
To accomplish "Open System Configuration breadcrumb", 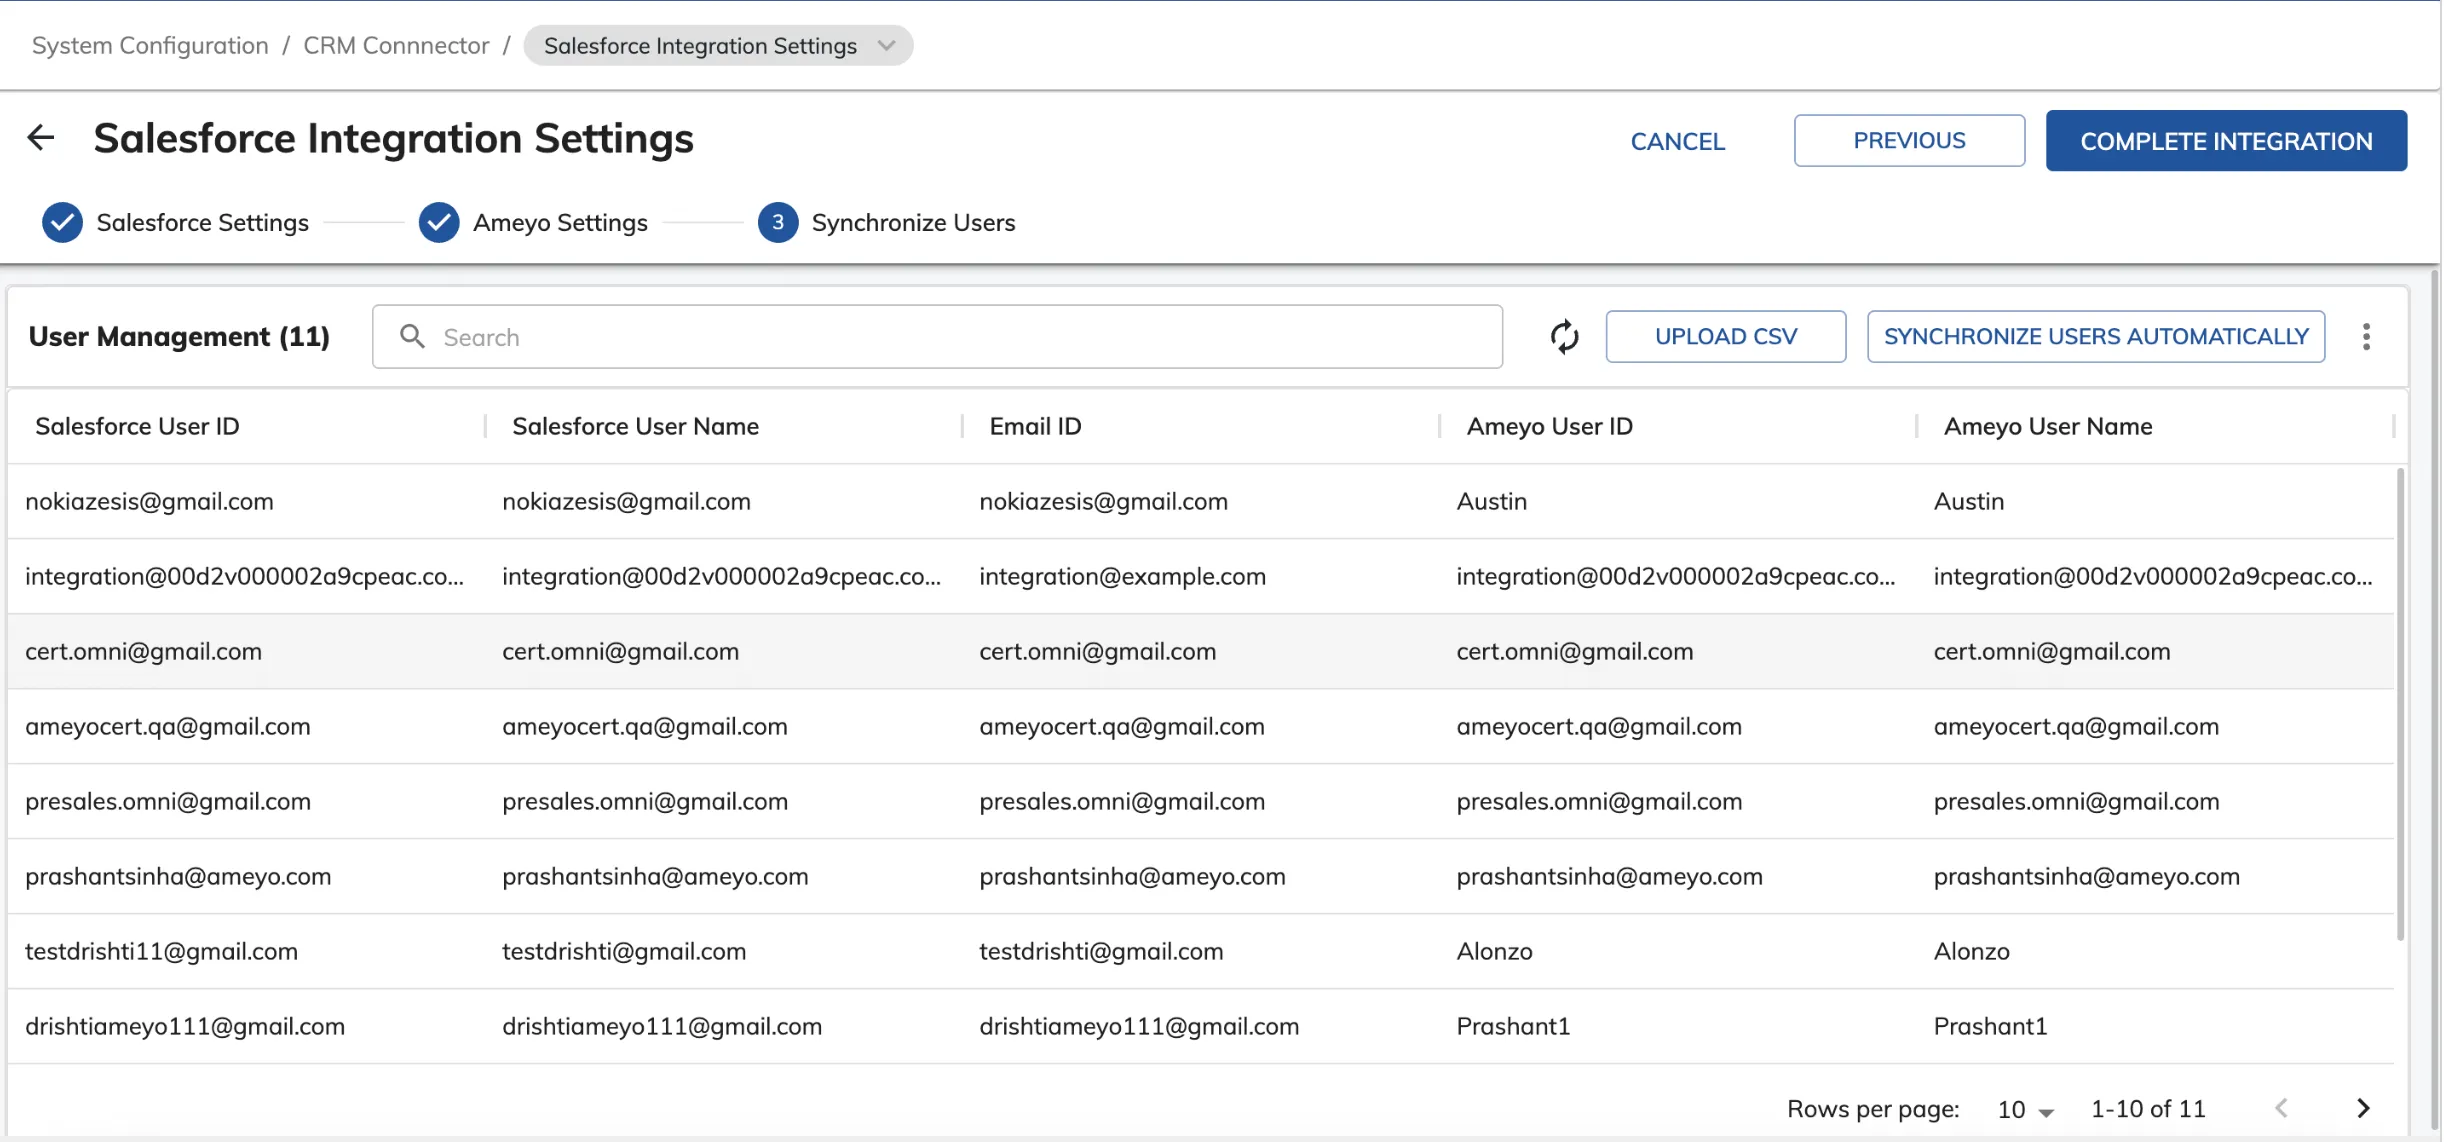I will (x=150, y=46).
